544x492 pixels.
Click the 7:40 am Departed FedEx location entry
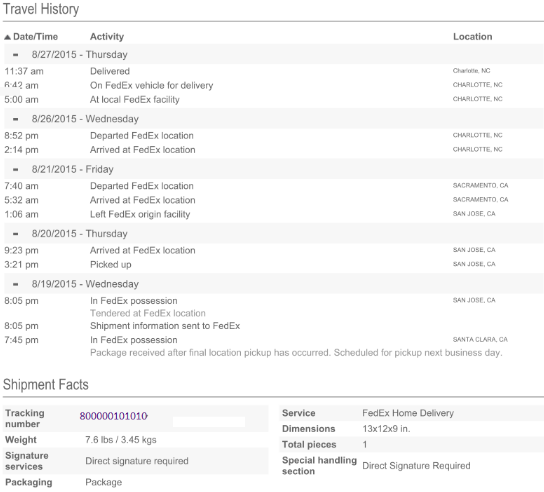(x=142, y=186)
